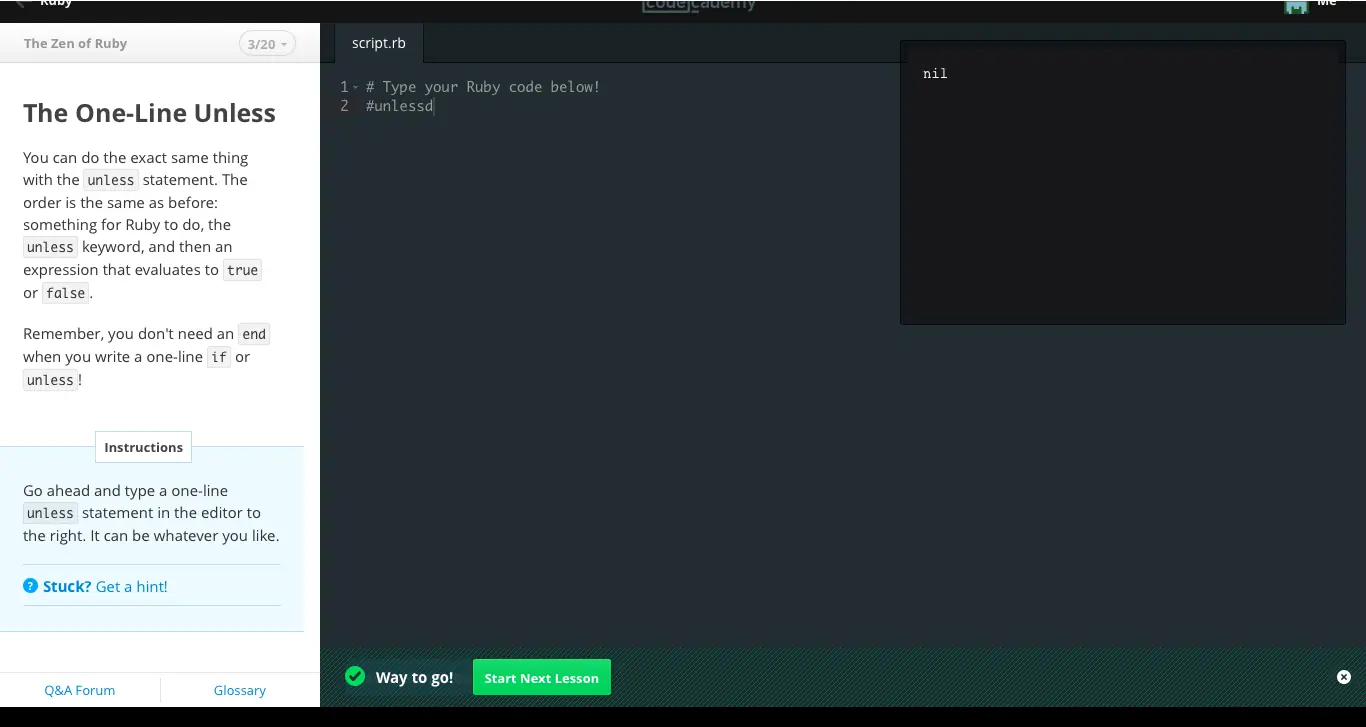The height and width of the screenshot is (727, 1366).
Task: Click the blue question mark hint icon
Action: (x=30, y=586)
